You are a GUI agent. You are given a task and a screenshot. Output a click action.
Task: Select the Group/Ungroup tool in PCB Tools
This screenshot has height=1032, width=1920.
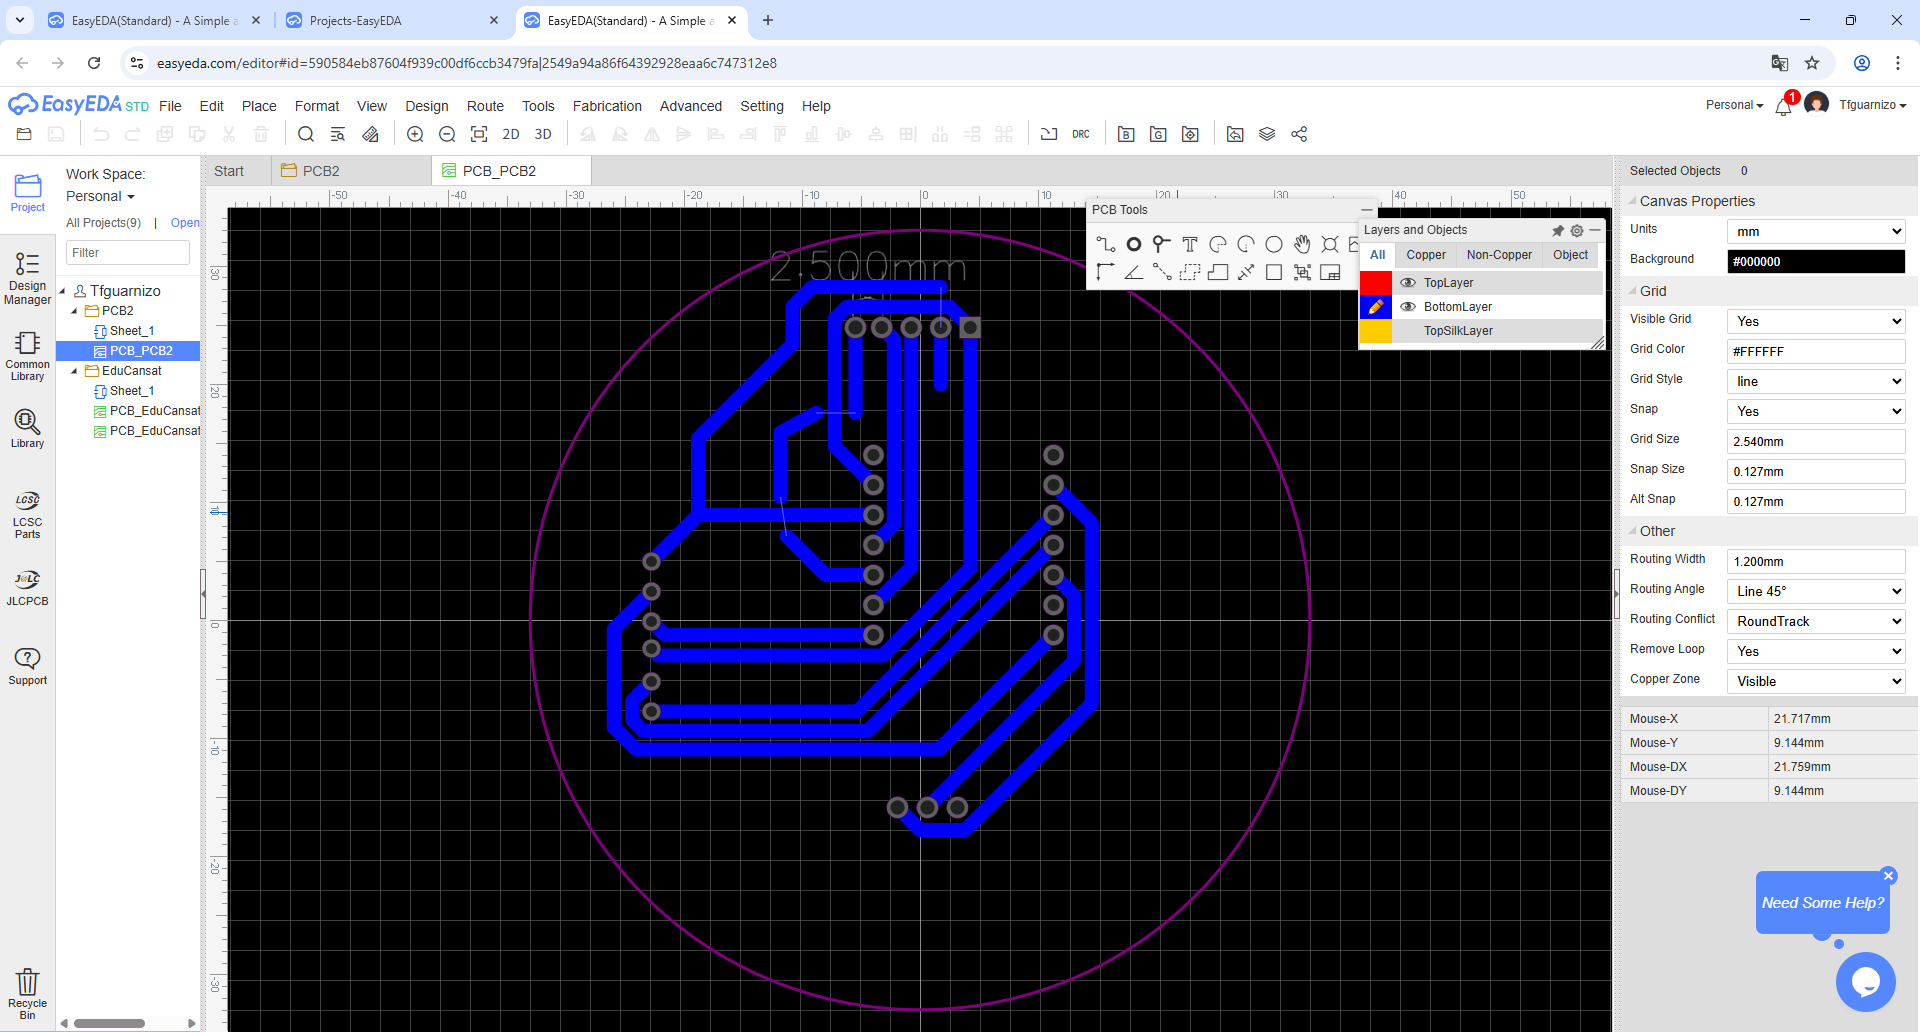point(1301,272)
